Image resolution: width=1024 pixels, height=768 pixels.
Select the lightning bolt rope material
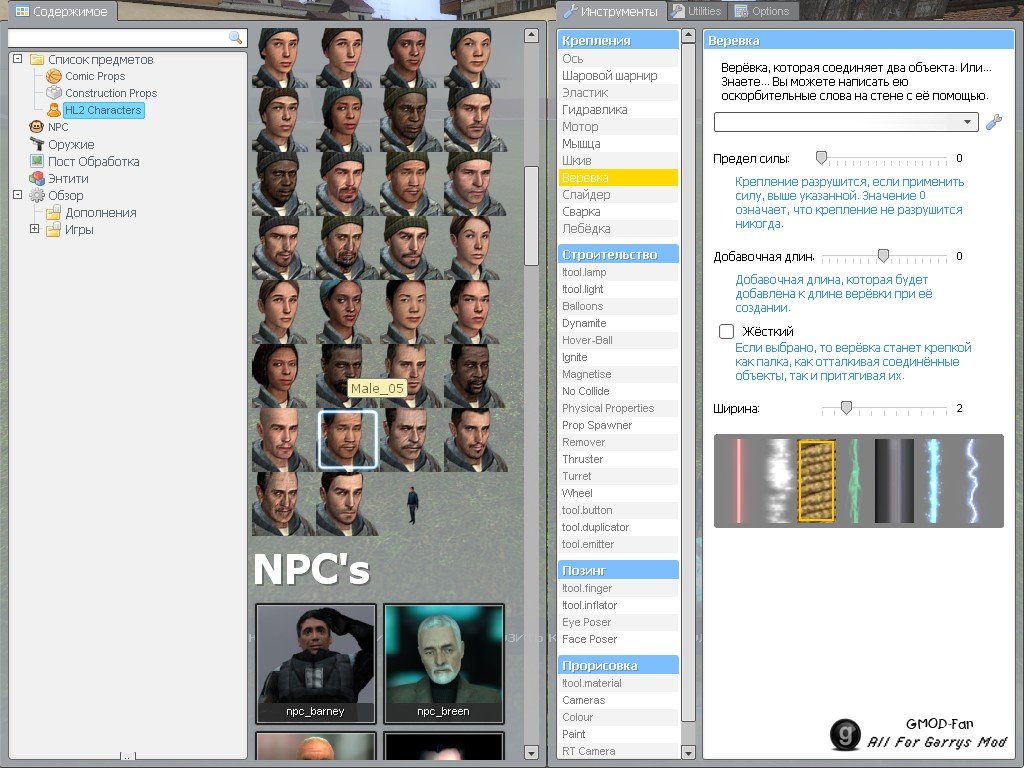click(x=972, y=481)
